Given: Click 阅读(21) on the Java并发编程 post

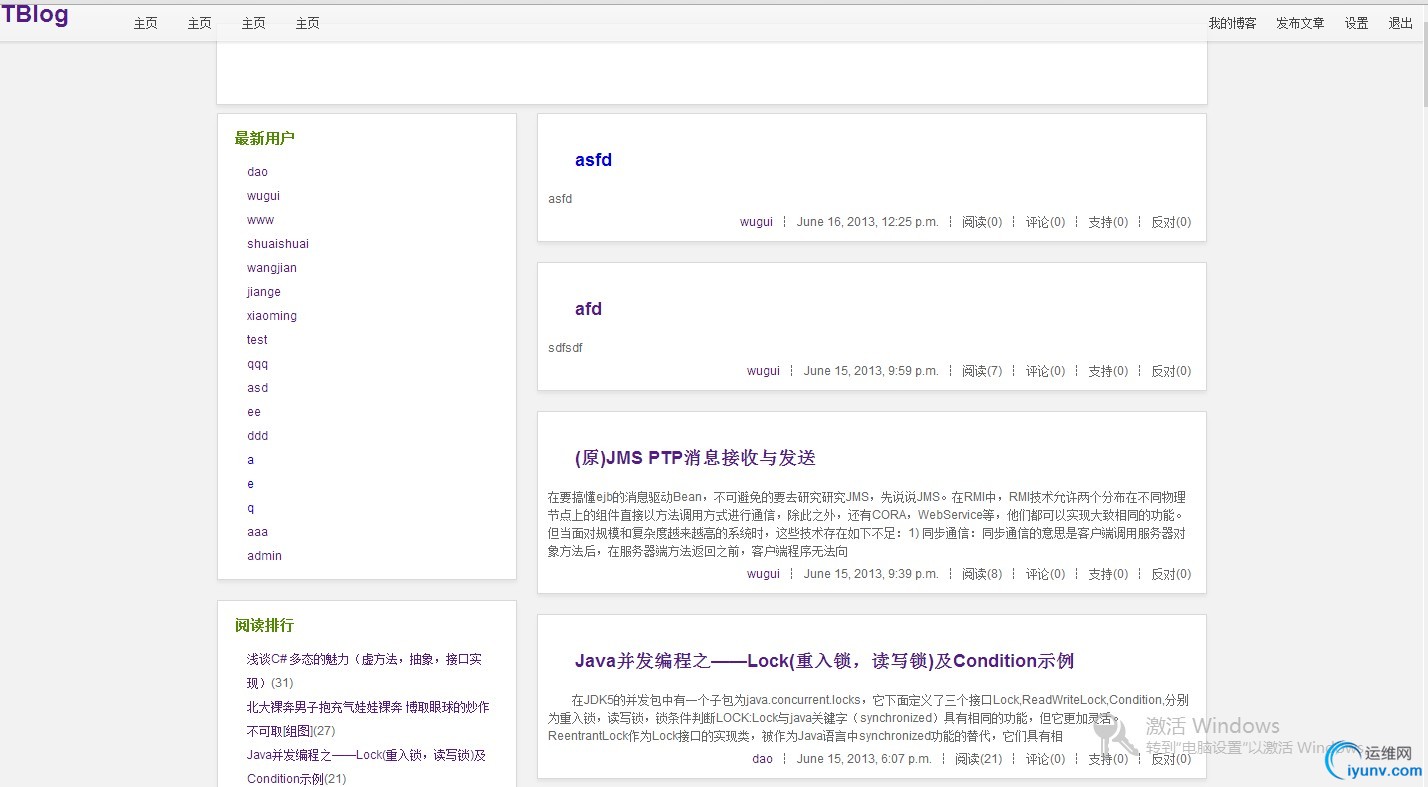Looking at the screenshot, I should (978, 759).
